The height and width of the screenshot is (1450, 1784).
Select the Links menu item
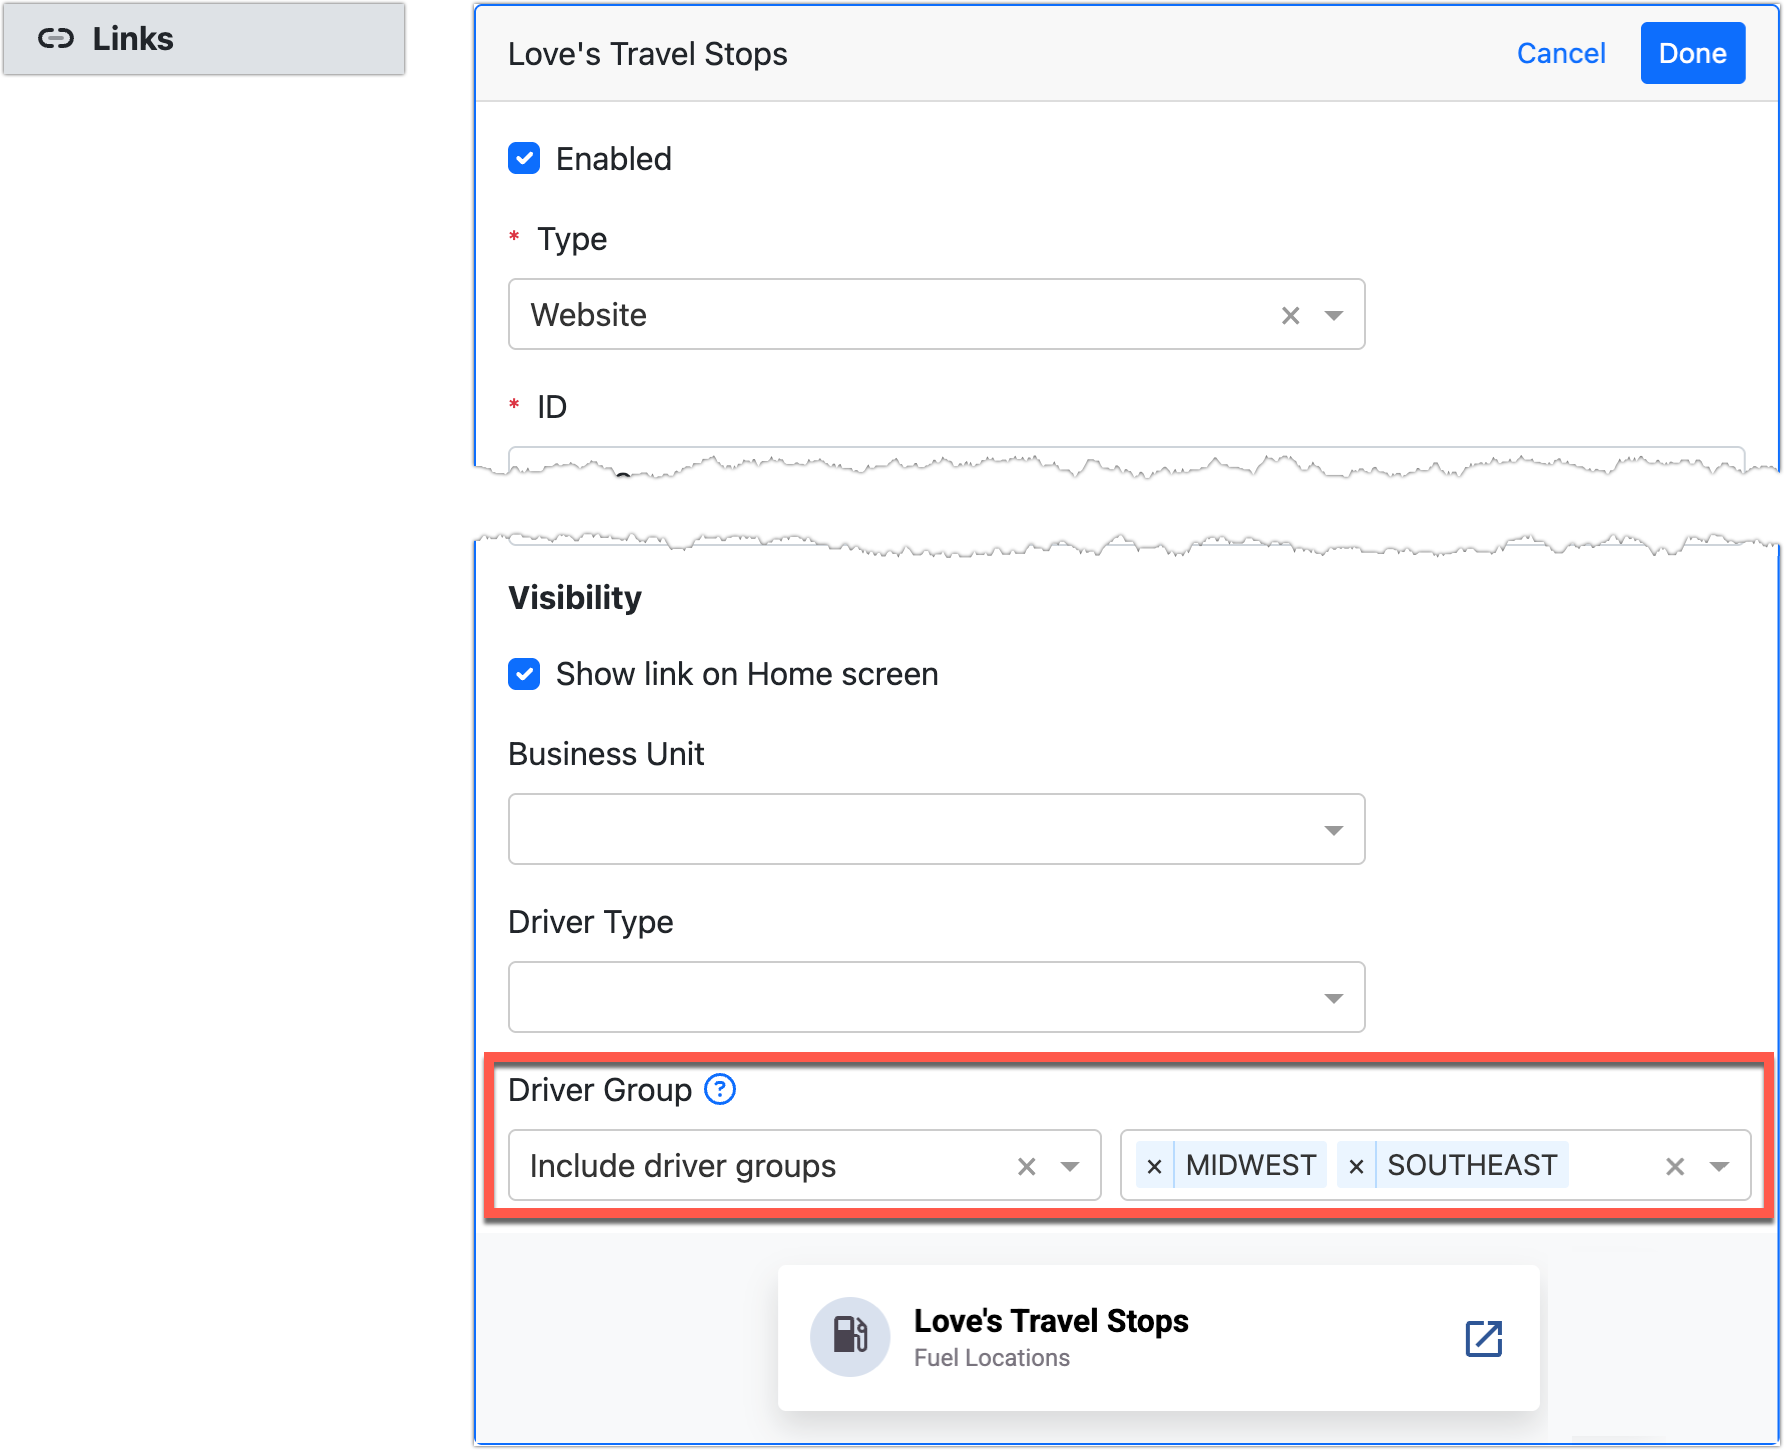[204, 39]
